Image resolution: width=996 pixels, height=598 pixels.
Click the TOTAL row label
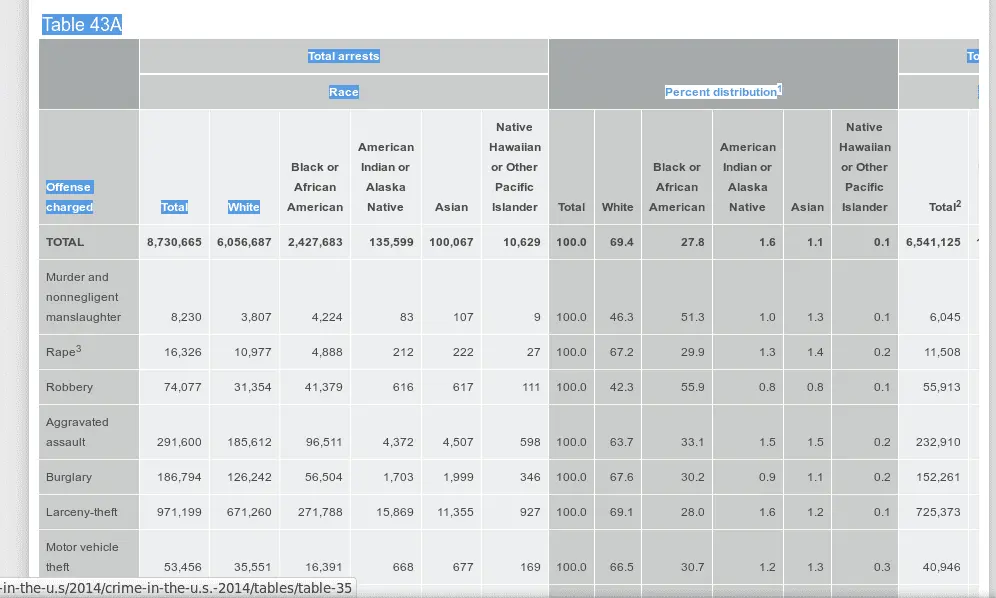pyautogui.click(x=65, y=242)
